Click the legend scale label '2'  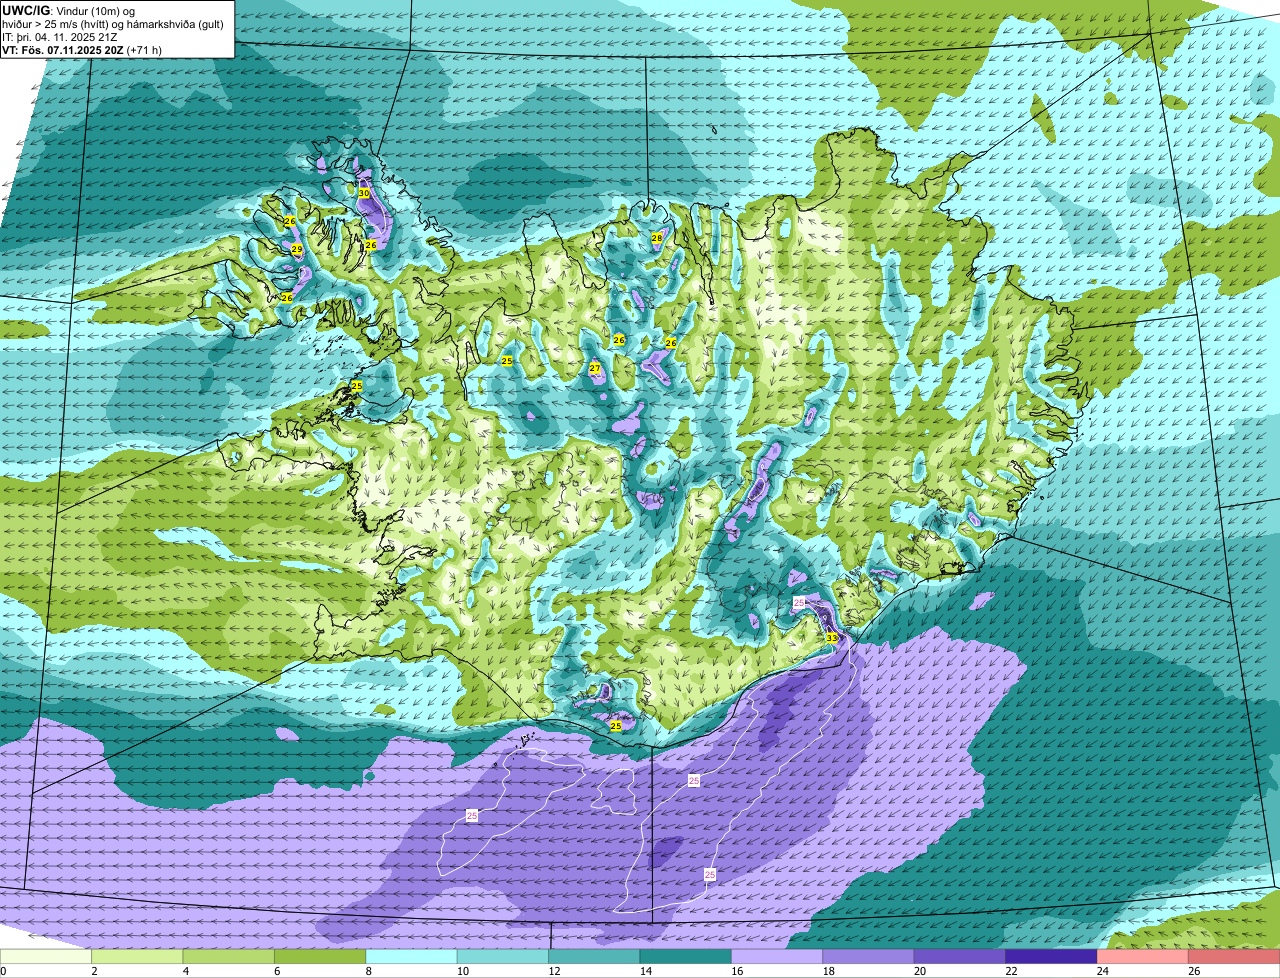pos(94,970)
